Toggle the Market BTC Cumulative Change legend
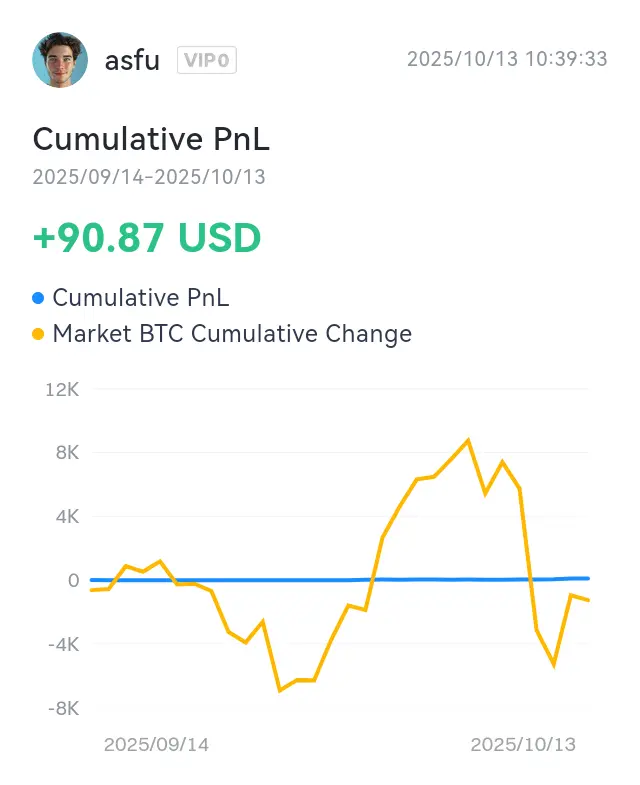This screenshot has width=640, height=785. coord(232,334)
